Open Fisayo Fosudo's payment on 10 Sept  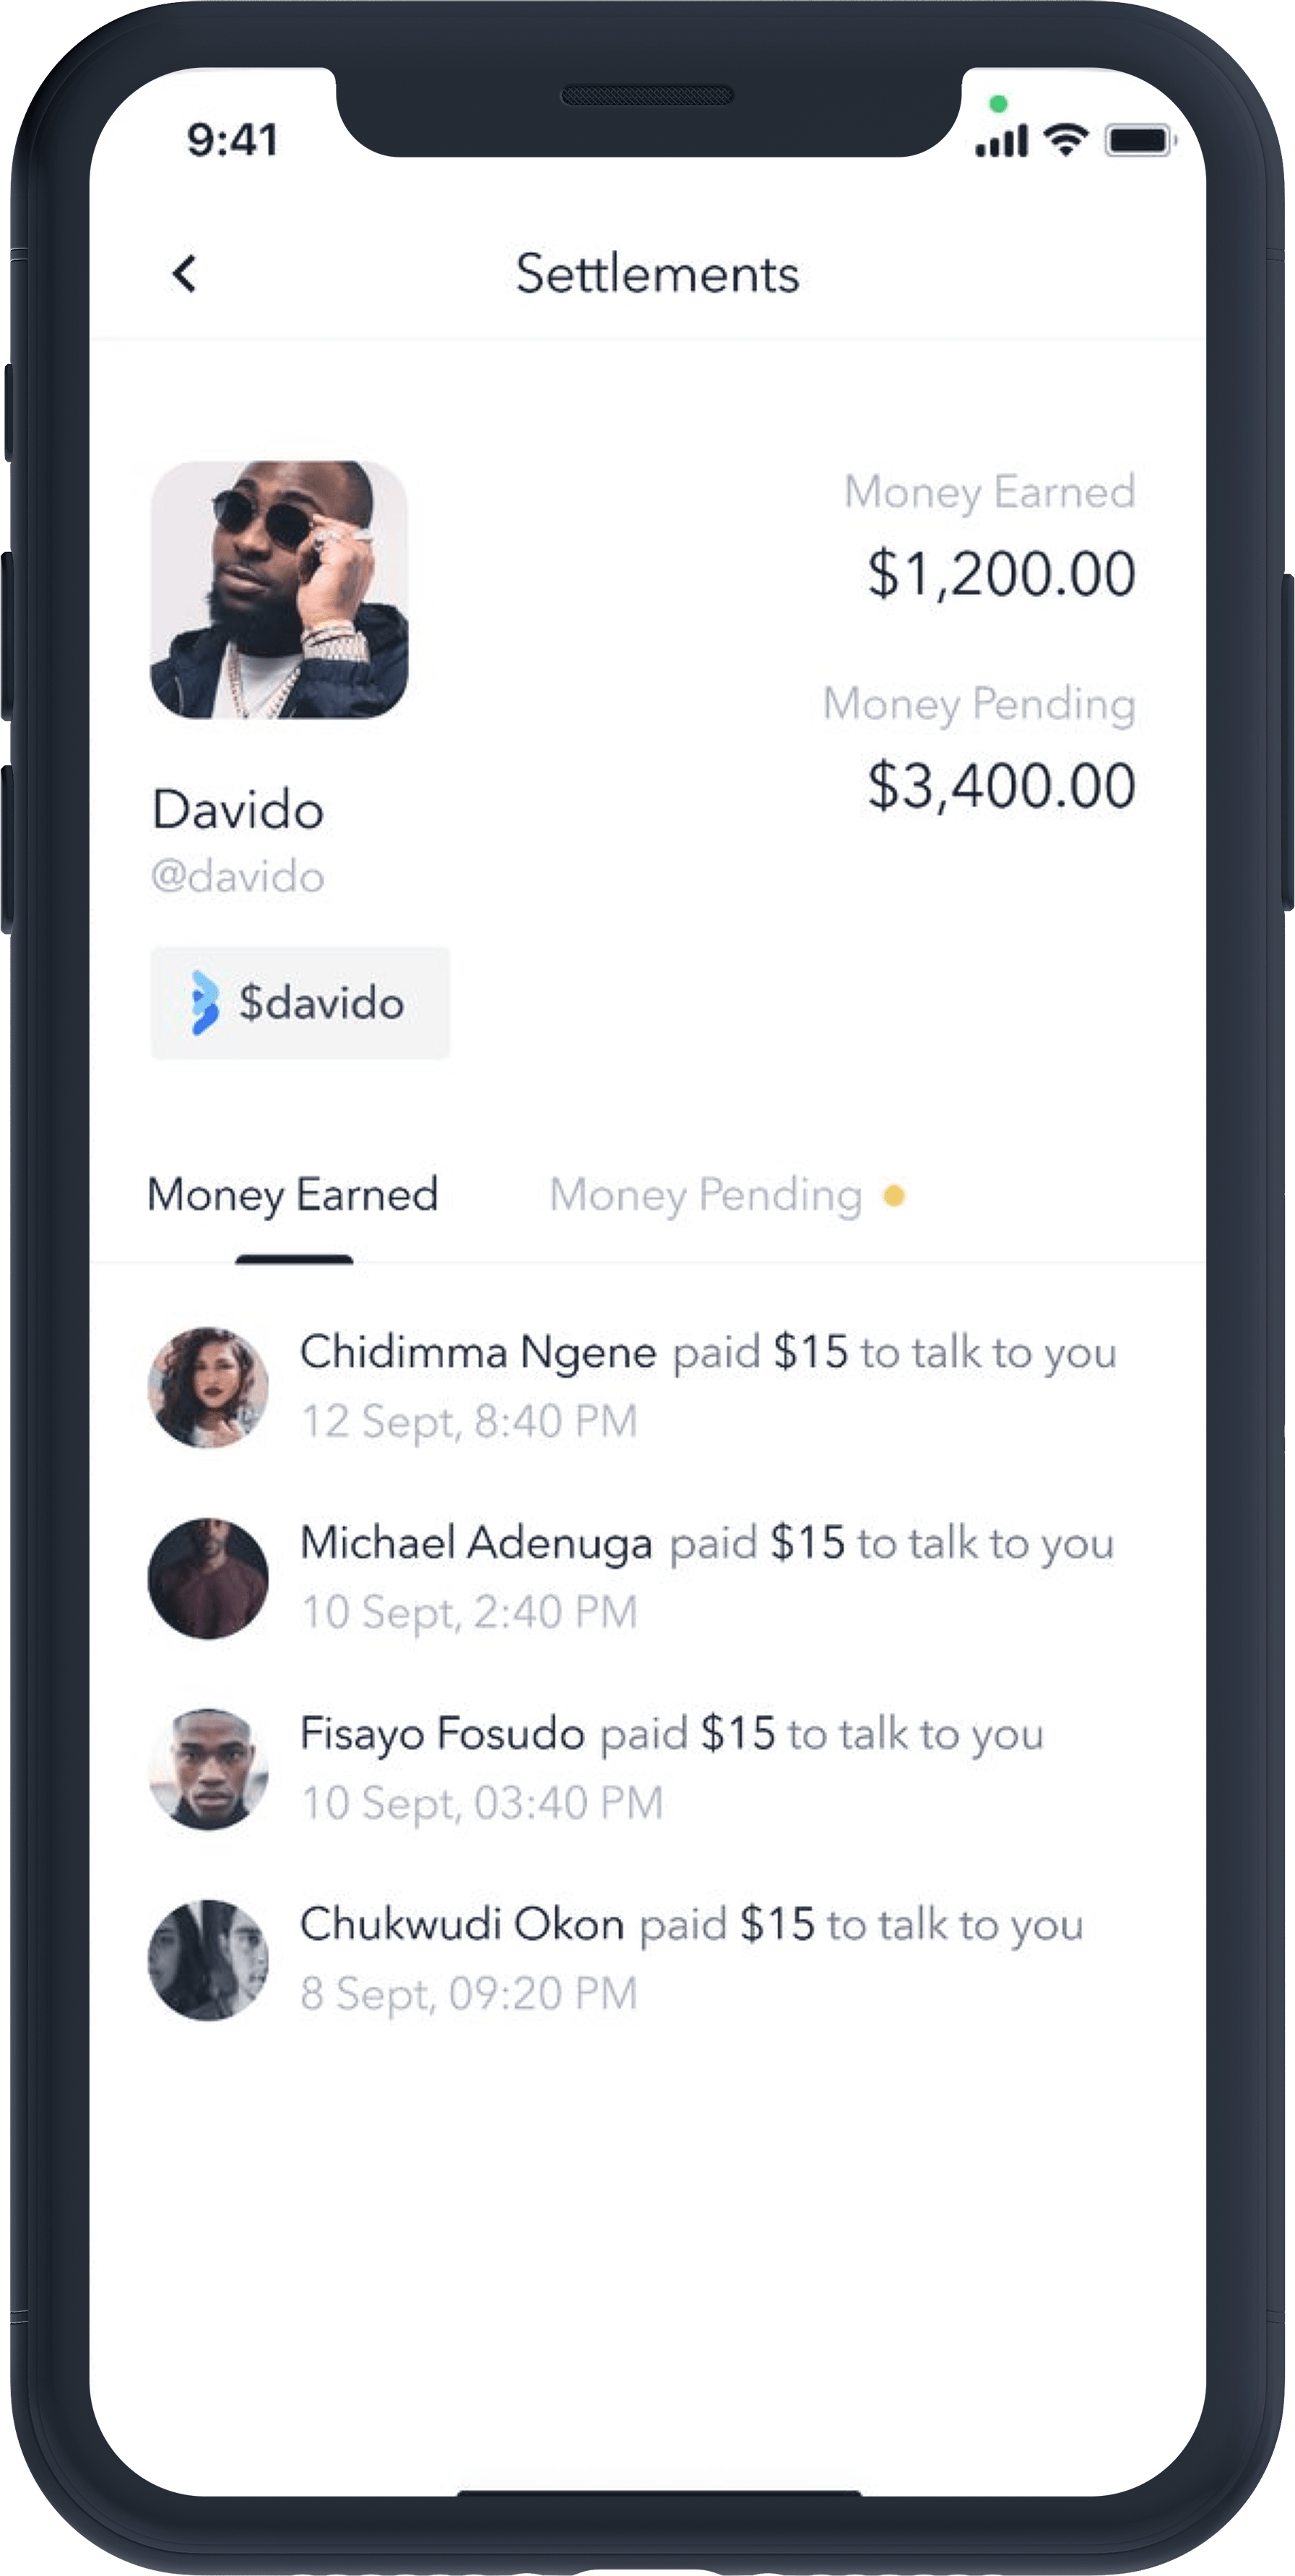(x=646, y=1769)
